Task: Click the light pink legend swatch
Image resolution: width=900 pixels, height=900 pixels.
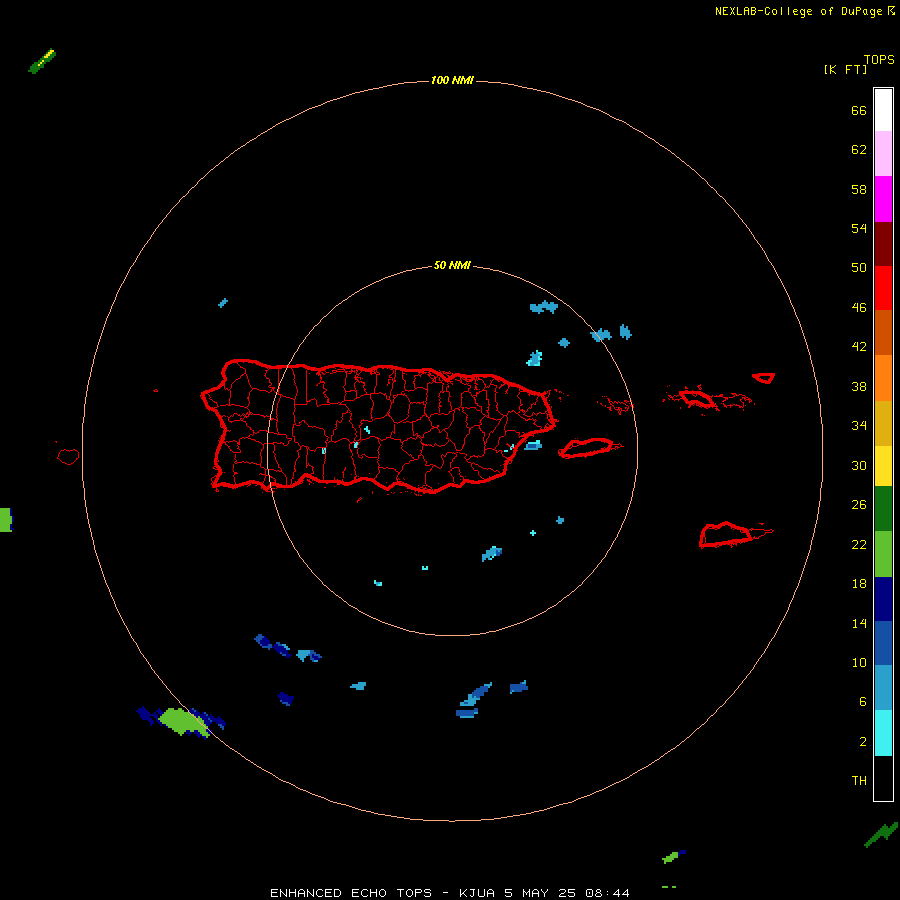Action: click(x=883, y=154)
